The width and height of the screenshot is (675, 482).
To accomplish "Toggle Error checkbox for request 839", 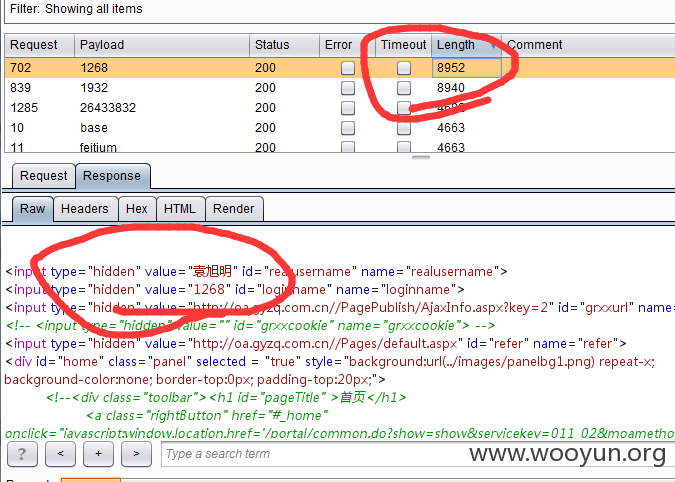I will (348, 88).
